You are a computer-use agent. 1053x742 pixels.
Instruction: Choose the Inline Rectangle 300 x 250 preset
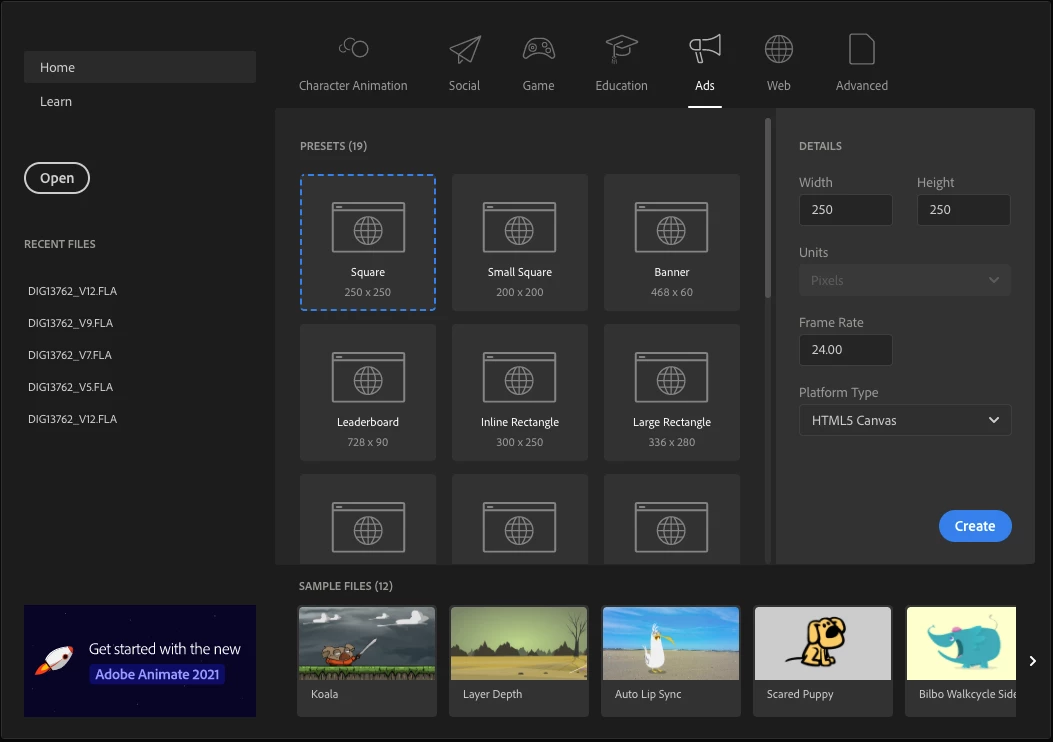520,392
